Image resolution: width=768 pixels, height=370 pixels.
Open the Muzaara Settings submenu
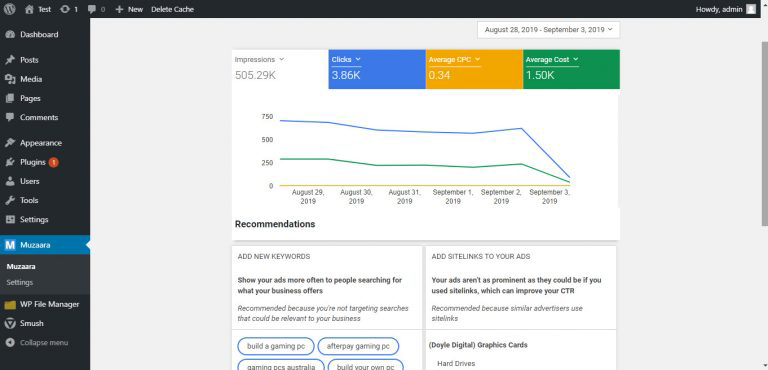20,282
